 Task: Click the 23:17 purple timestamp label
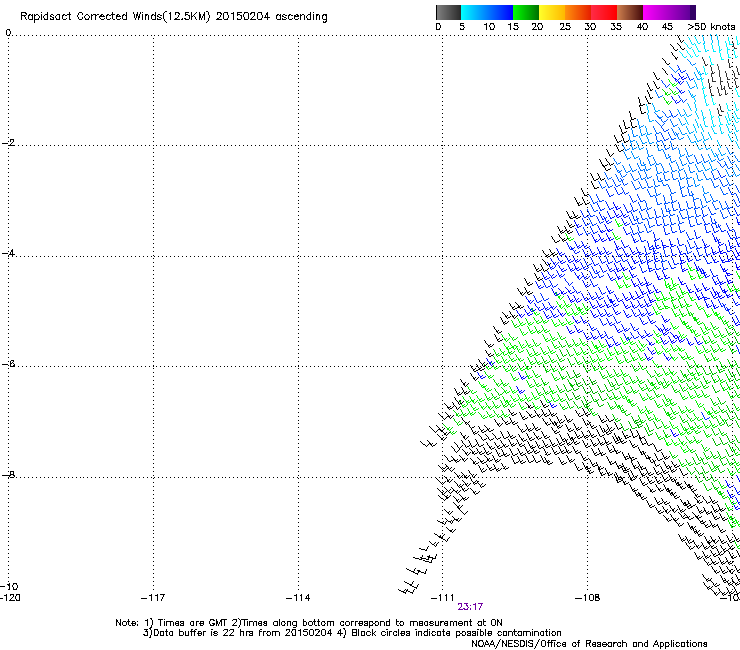coord(470,607)
